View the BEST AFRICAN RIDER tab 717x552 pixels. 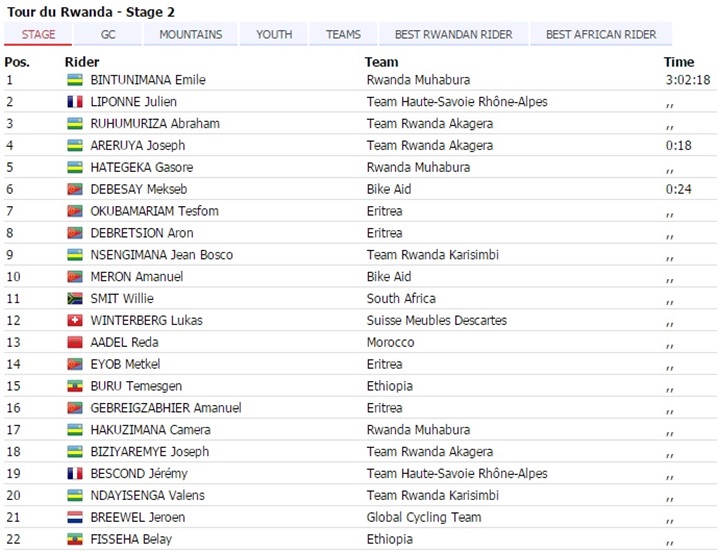(601, 34)
